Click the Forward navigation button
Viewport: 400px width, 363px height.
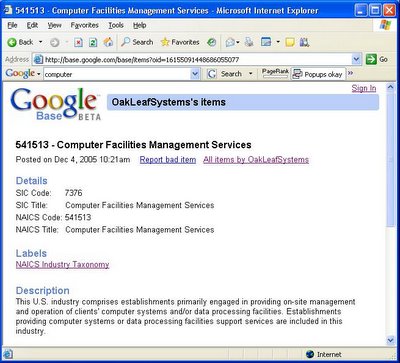55,42
